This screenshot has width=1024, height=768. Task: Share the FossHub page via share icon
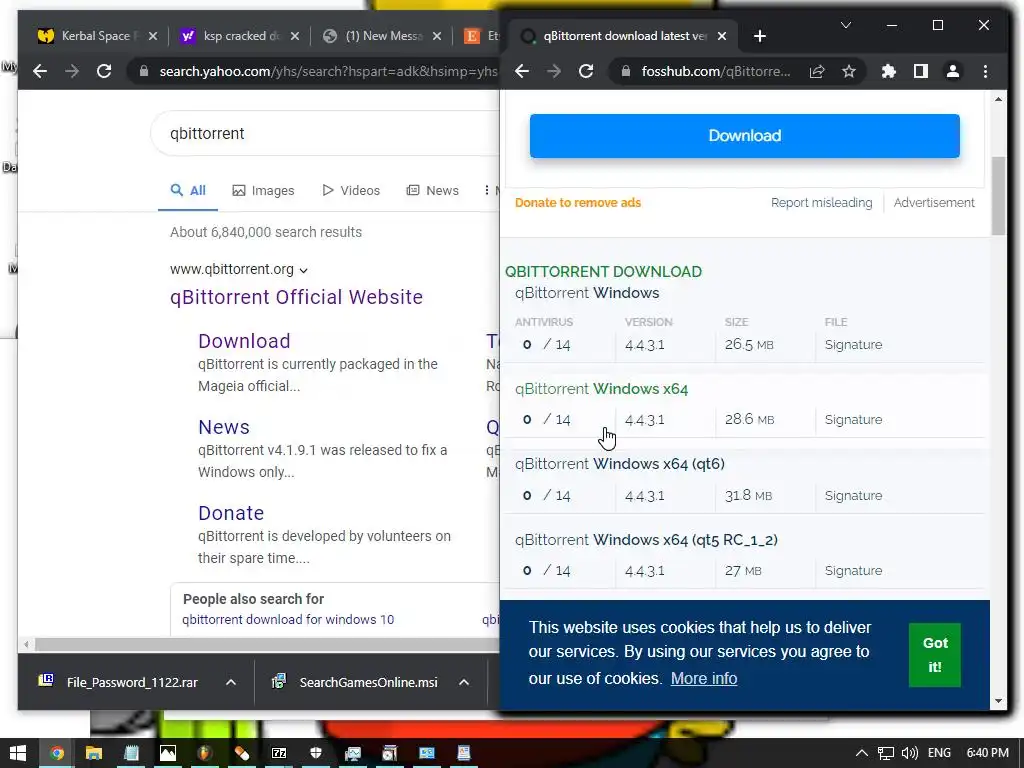817,71
